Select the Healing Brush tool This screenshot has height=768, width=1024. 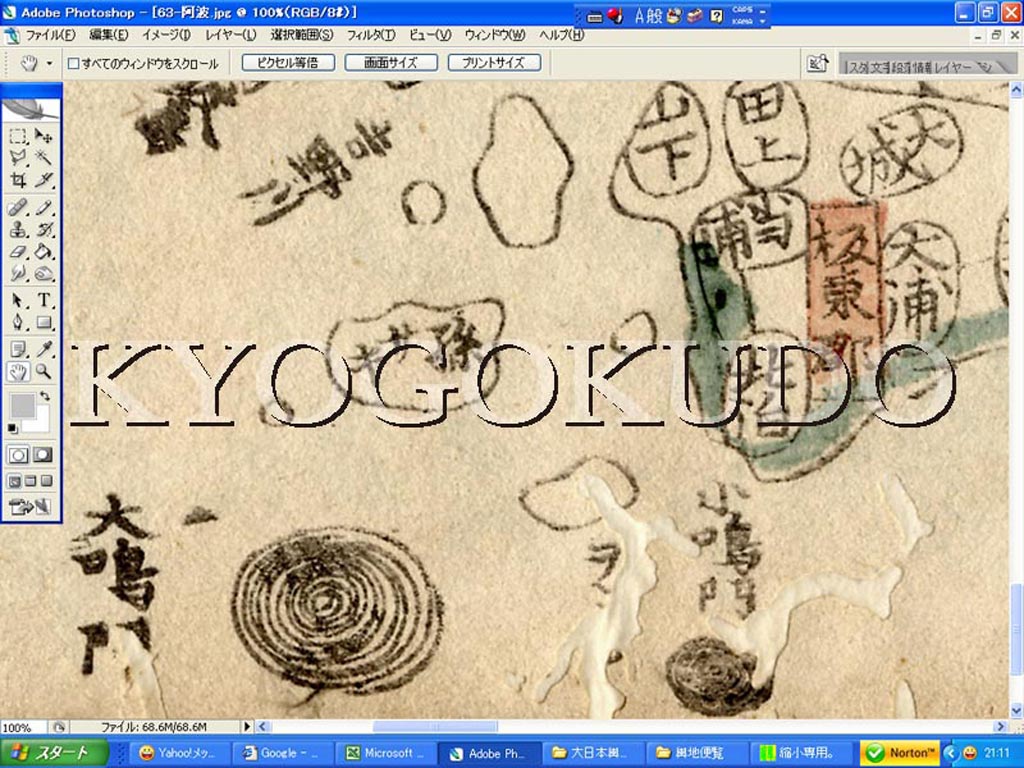point(18,208)
